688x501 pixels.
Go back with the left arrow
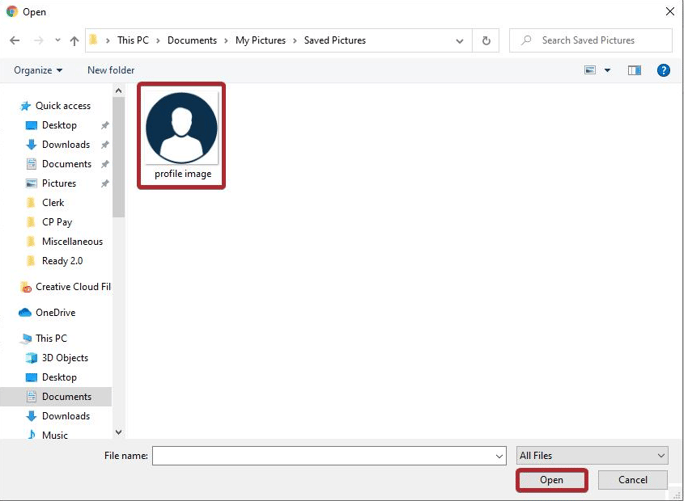coord(15,41)
